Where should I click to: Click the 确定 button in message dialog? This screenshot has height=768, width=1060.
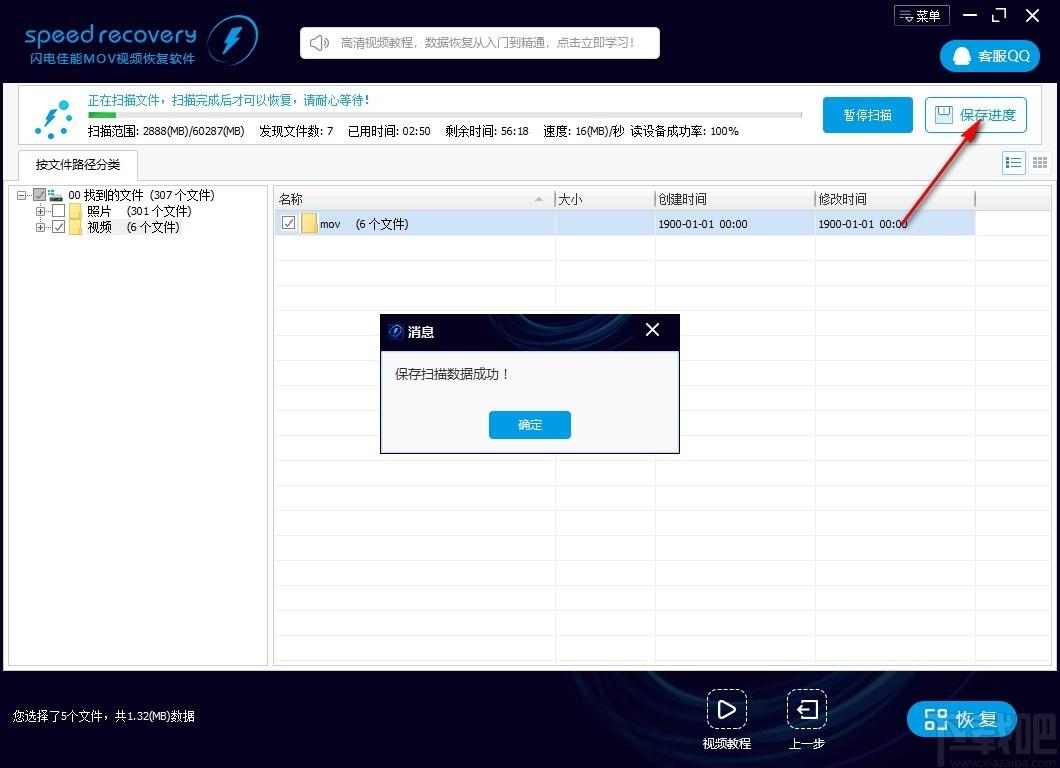(x=529, y=425)
